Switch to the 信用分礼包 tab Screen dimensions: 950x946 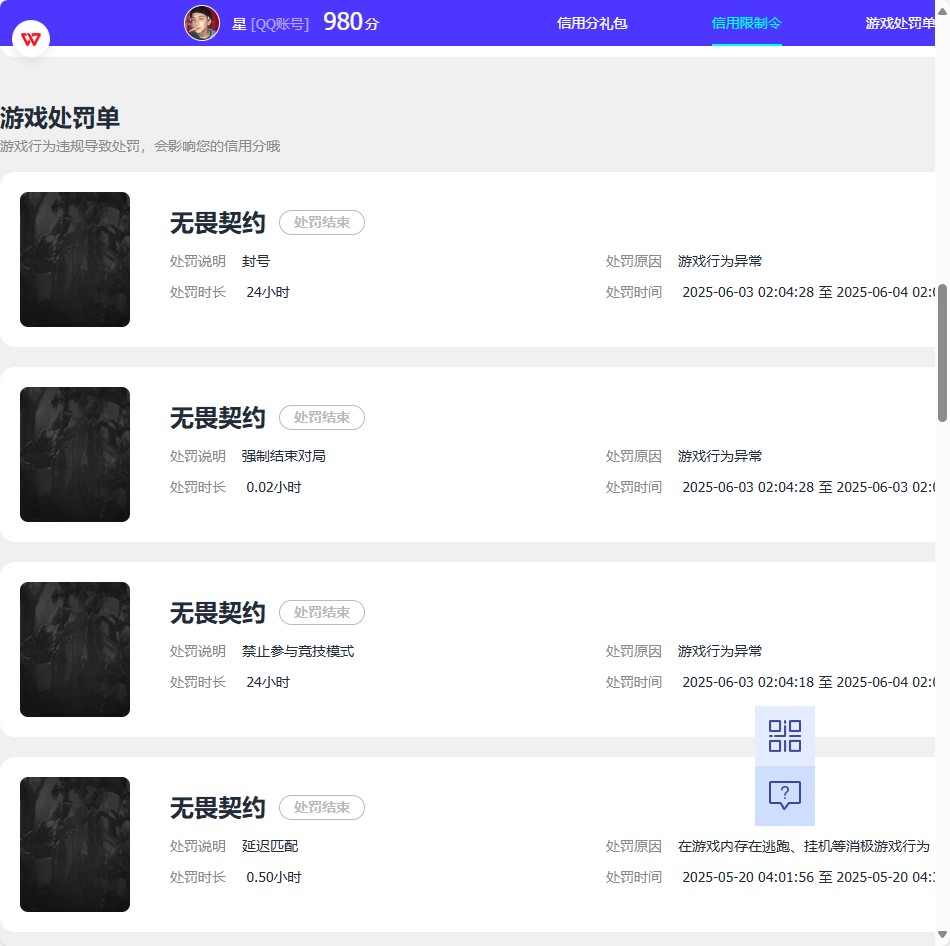coord(592,23)
